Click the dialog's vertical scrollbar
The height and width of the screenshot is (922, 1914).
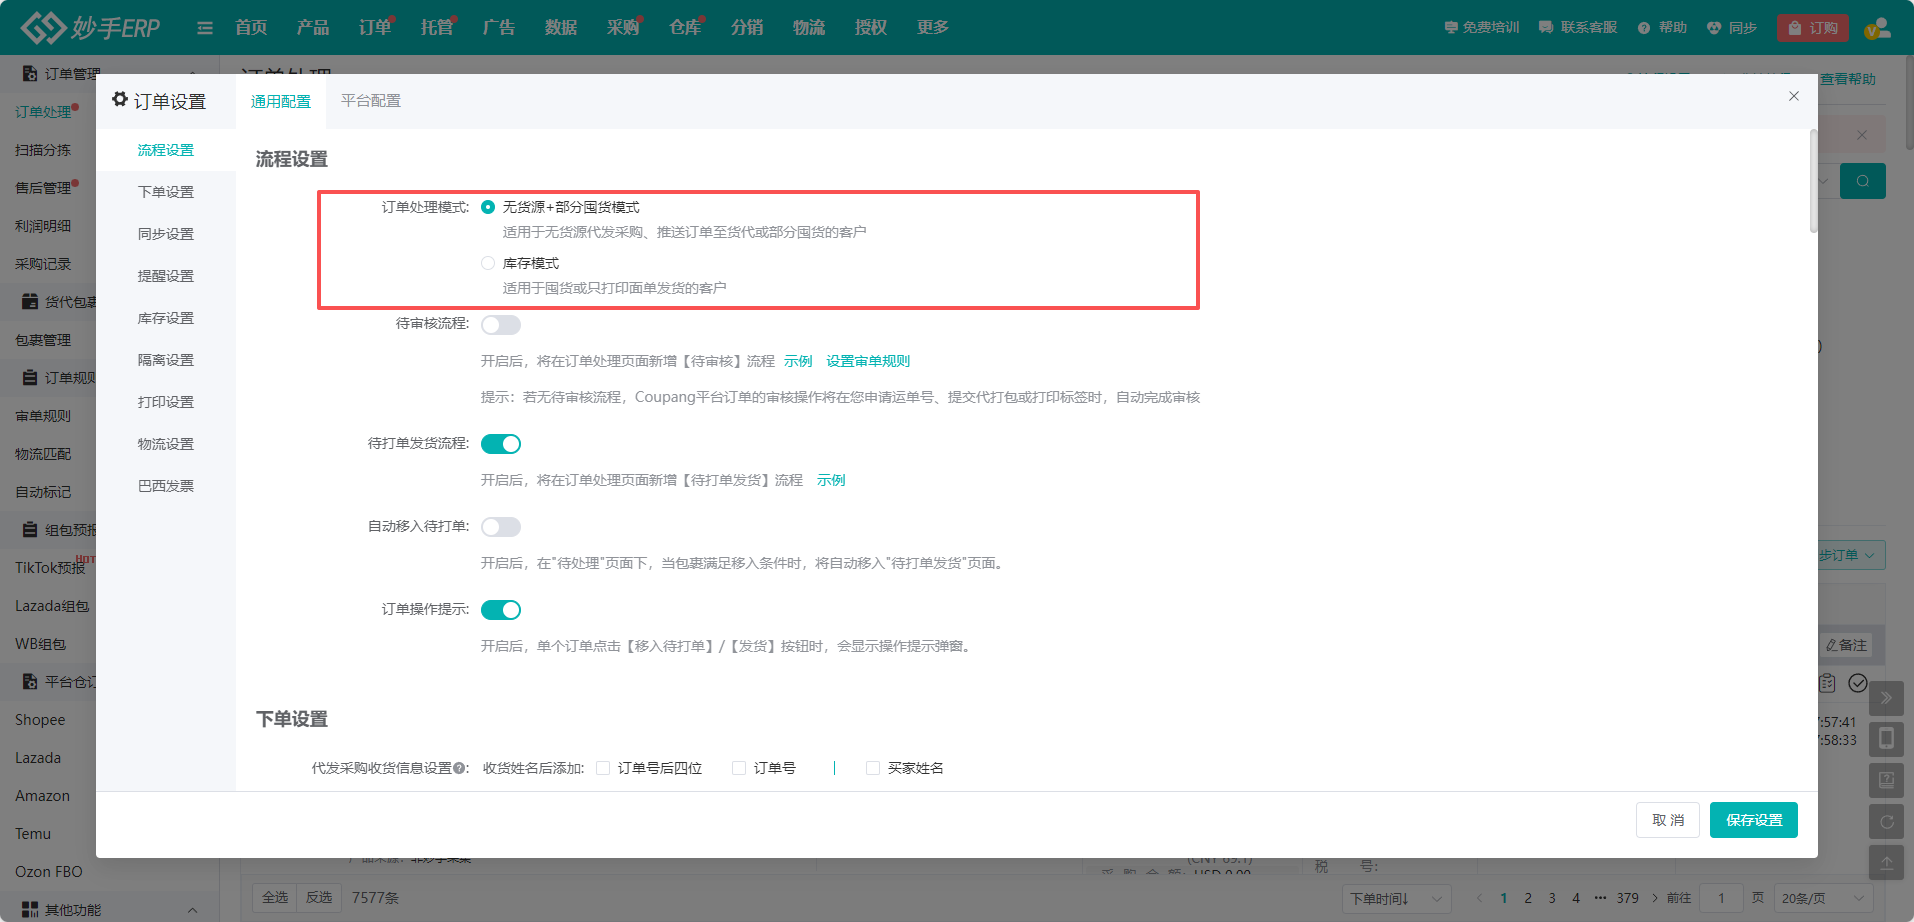tap(1813, 181)
